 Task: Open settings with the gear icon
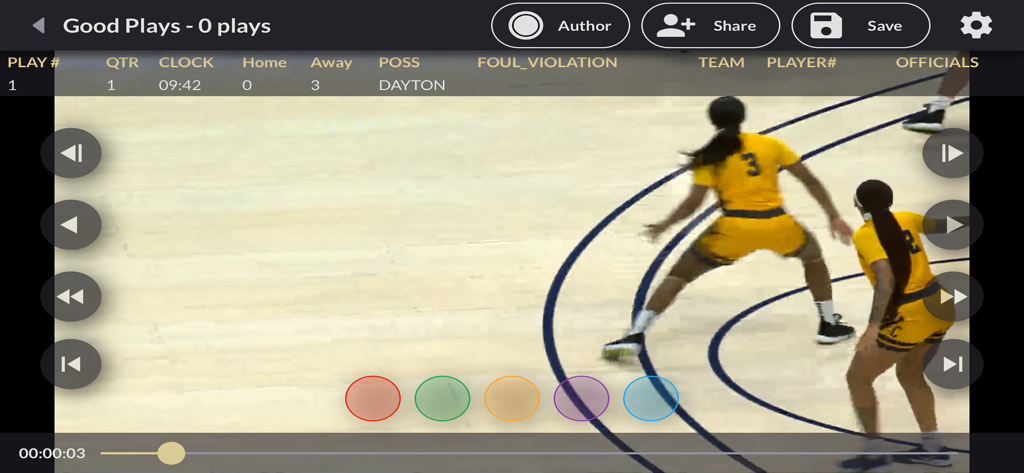(976, 25)
